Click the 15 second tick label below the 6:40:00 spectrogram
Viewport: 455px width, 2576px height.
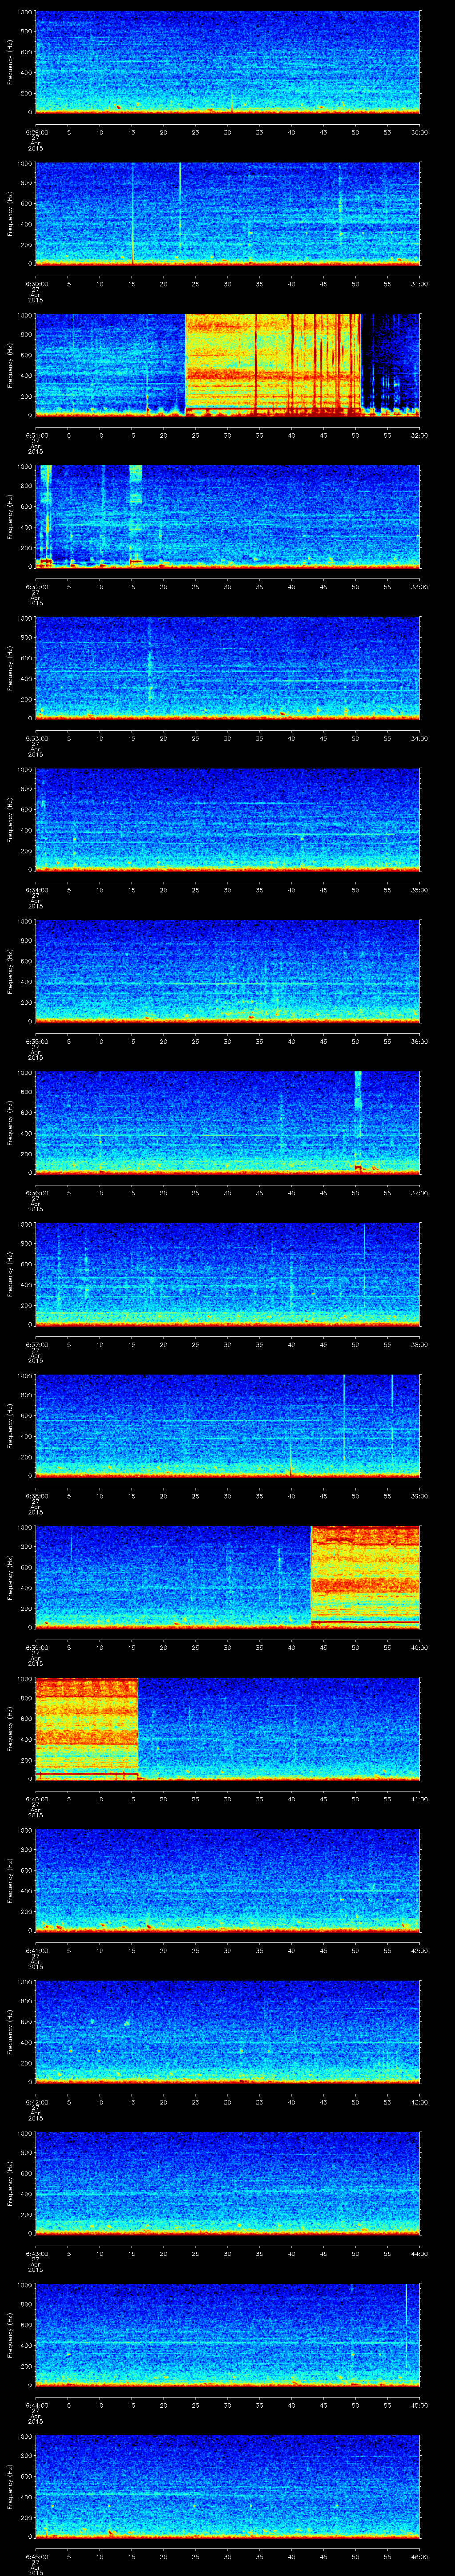pos(132,1799)
